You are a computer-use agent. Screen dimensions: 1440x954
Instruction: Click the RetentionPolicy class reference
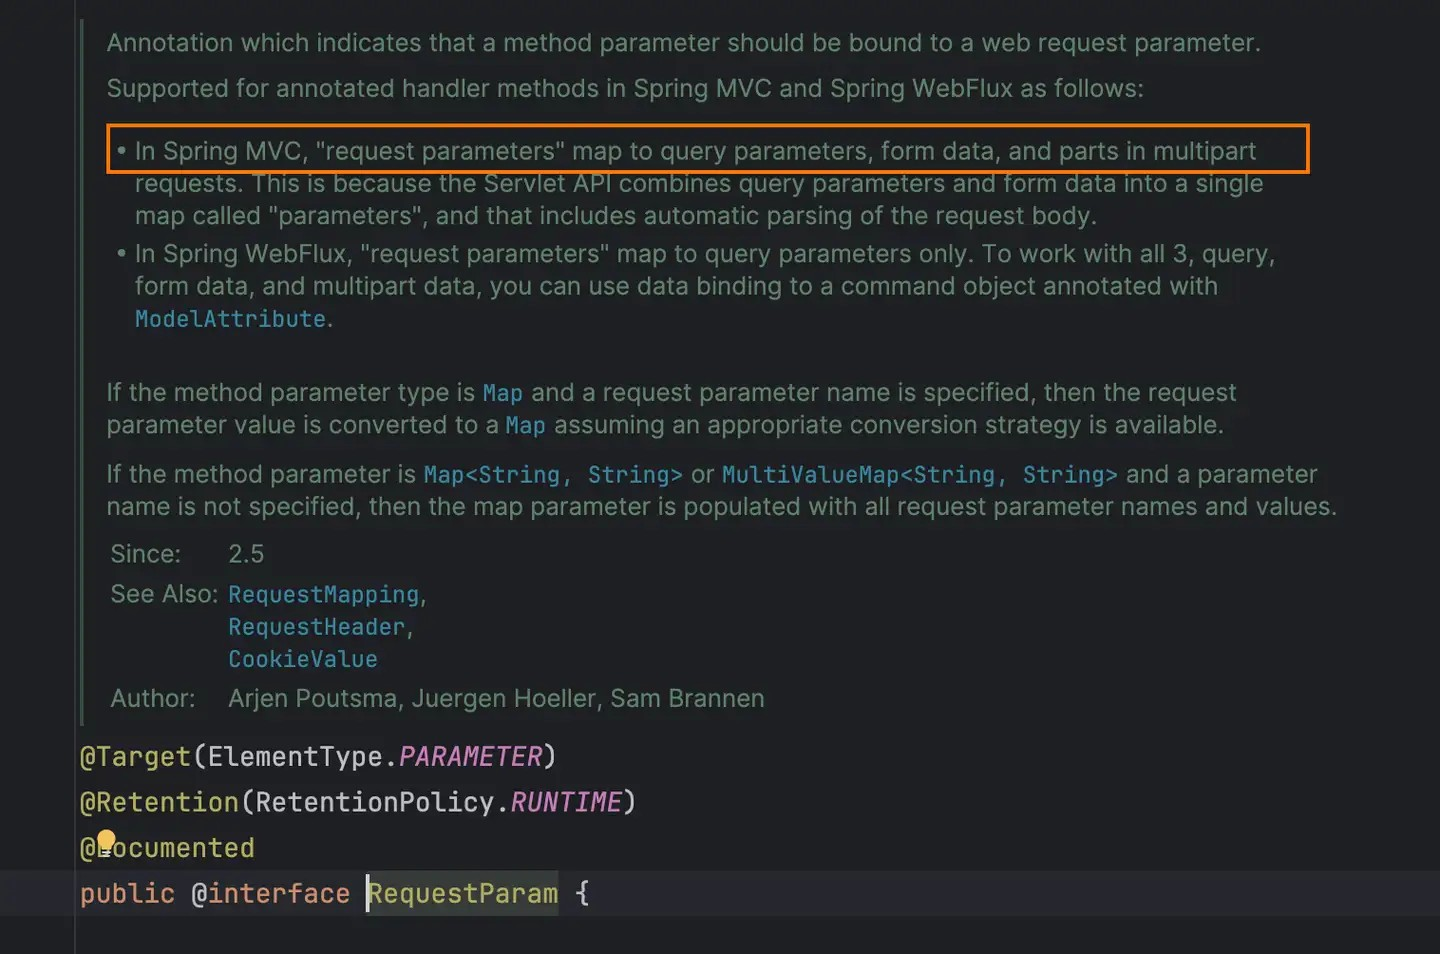coord(374,803)
